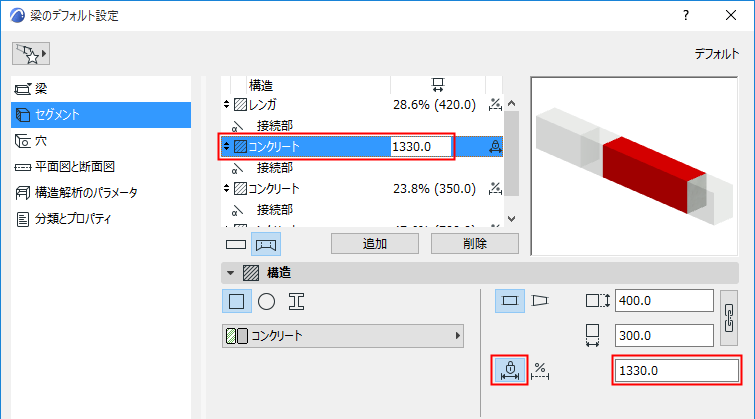Click joint angle icon under レンガ row

(237, 127)
